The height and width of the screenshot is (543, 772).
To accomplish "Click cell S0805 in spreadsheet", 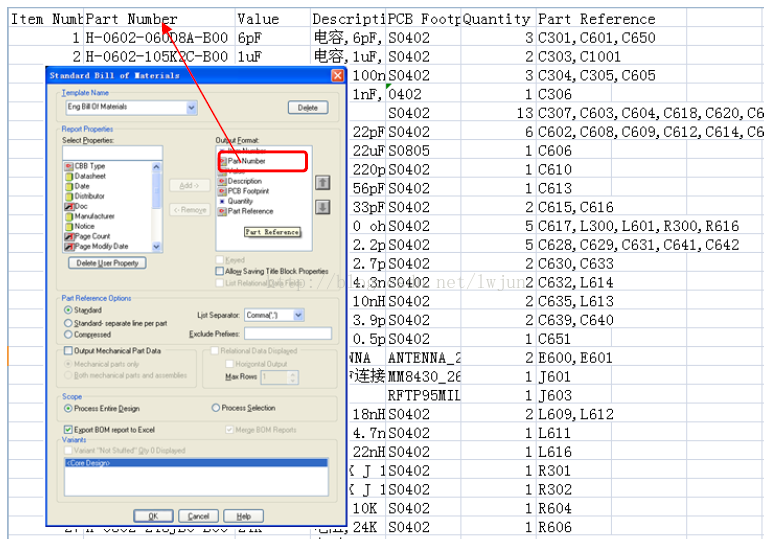I will (423, 151).
